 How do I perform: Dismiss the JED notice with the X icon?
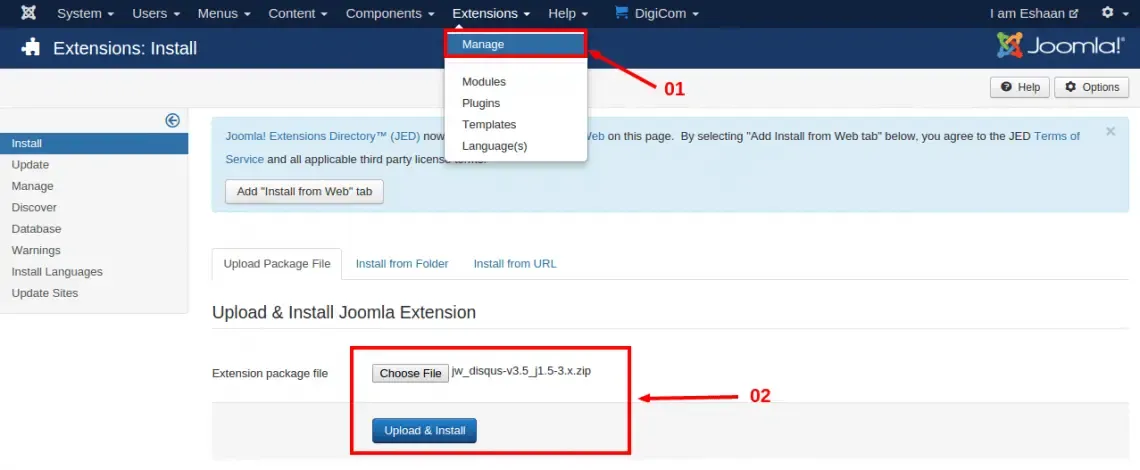coord(1110,132)
